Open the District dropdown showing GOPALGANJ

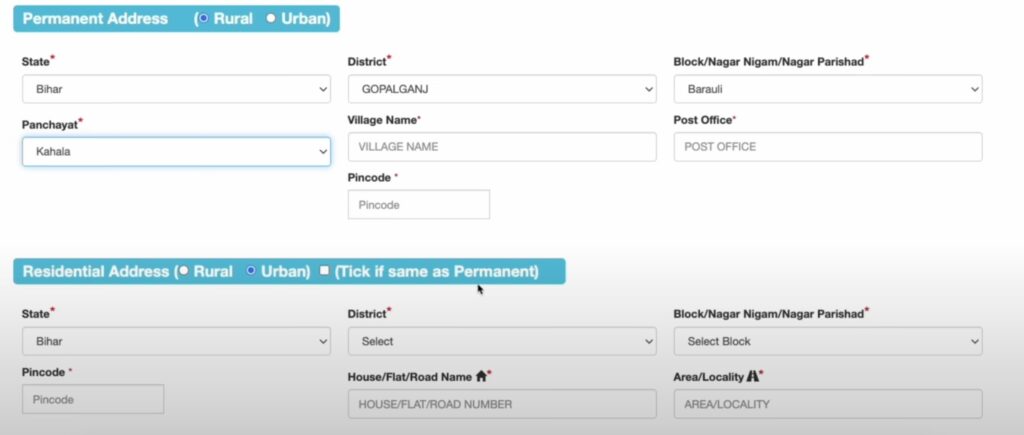(502, 89)
